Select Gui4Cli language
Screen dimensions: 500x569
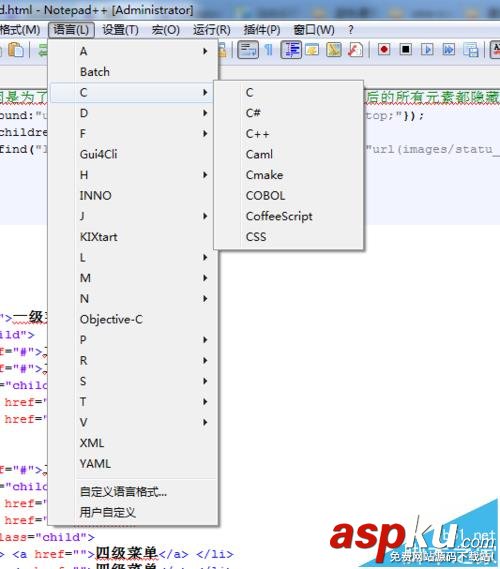click(x=133, y=154)
